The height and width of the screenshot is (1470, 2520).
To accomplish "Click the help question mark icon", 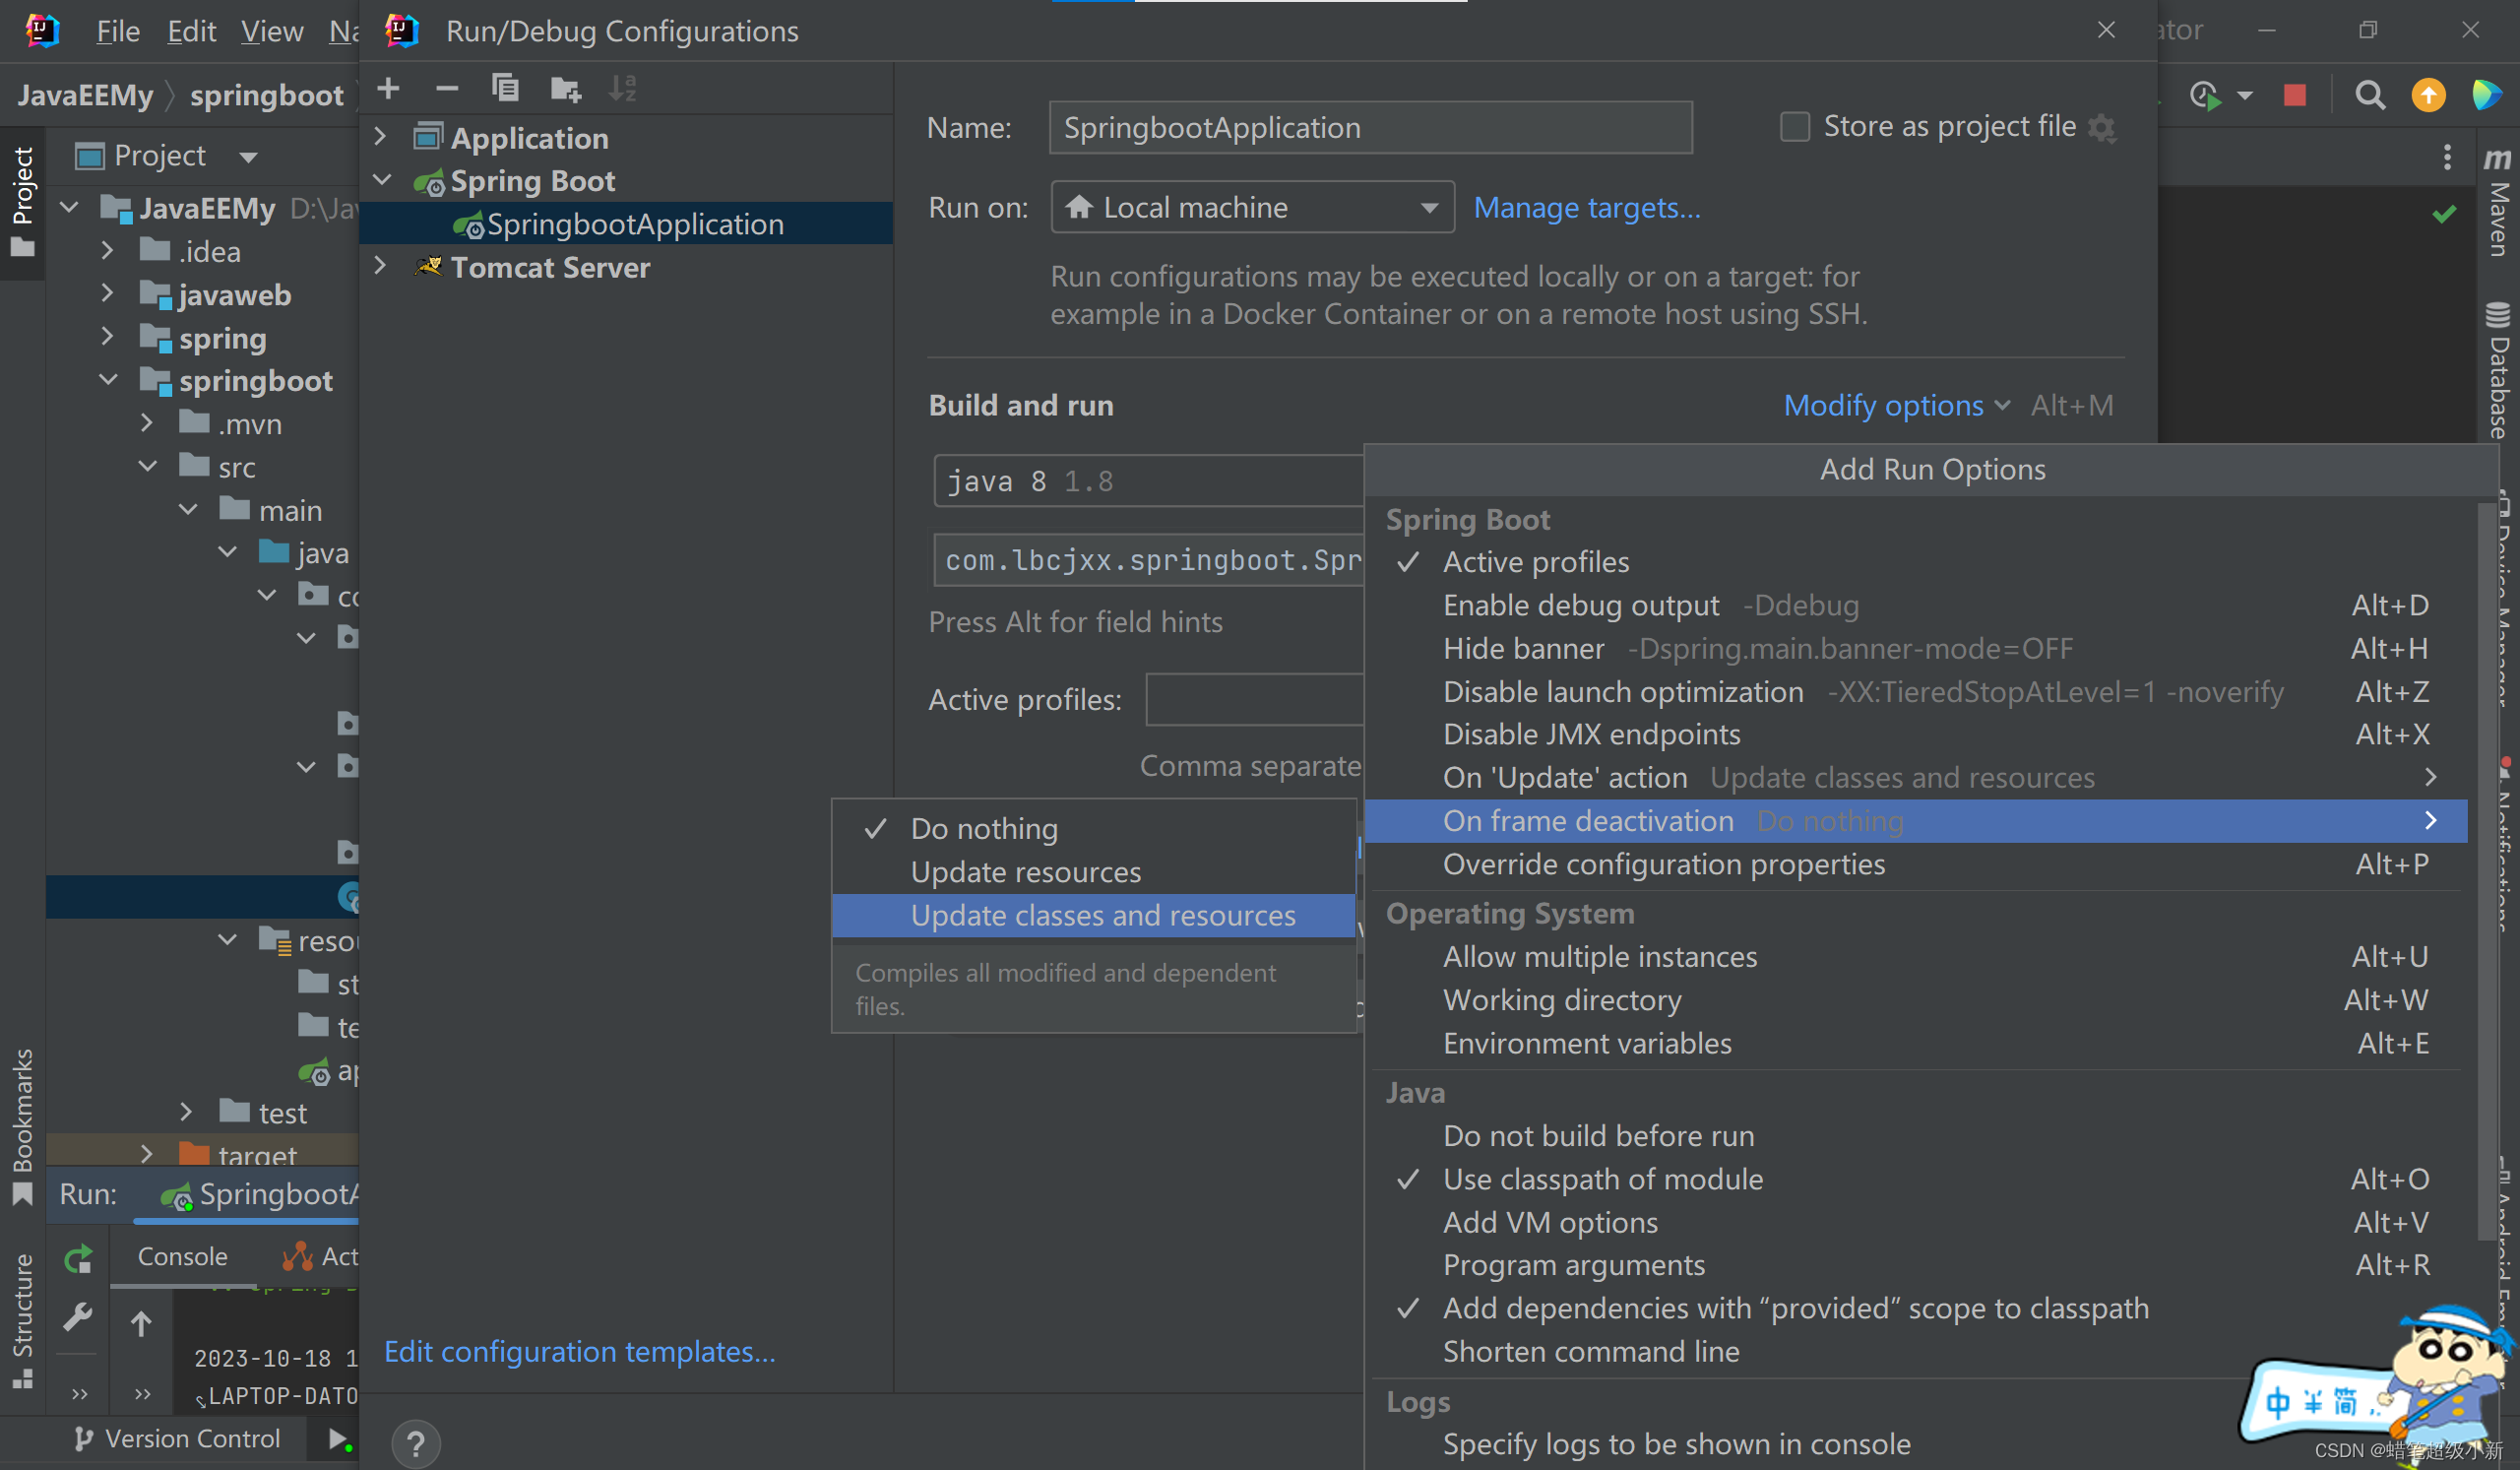I will 415,1443.
